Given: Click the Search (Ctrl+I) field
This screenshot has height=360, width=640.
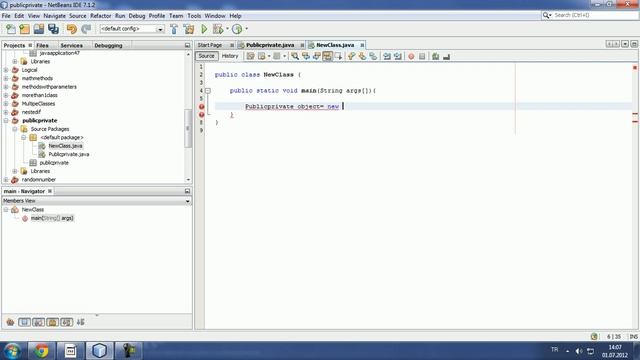Looking at the screenshot, I should 590,15.
